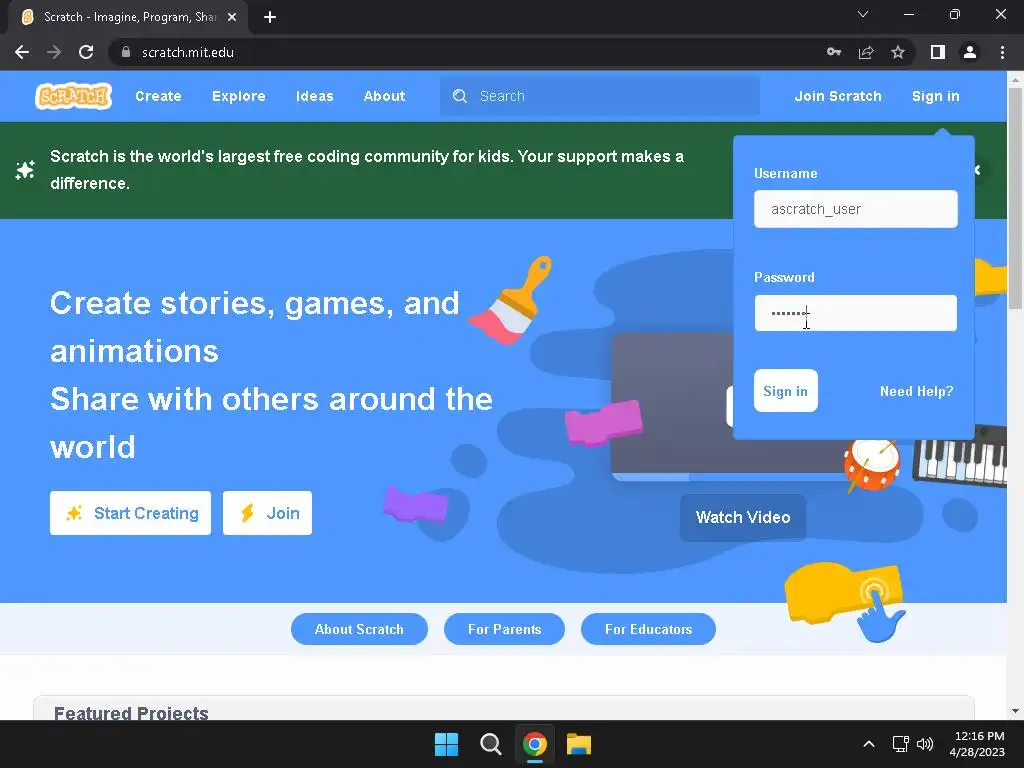
Task: Open the Chrome profile icon
Action: (x=970, y=52)
